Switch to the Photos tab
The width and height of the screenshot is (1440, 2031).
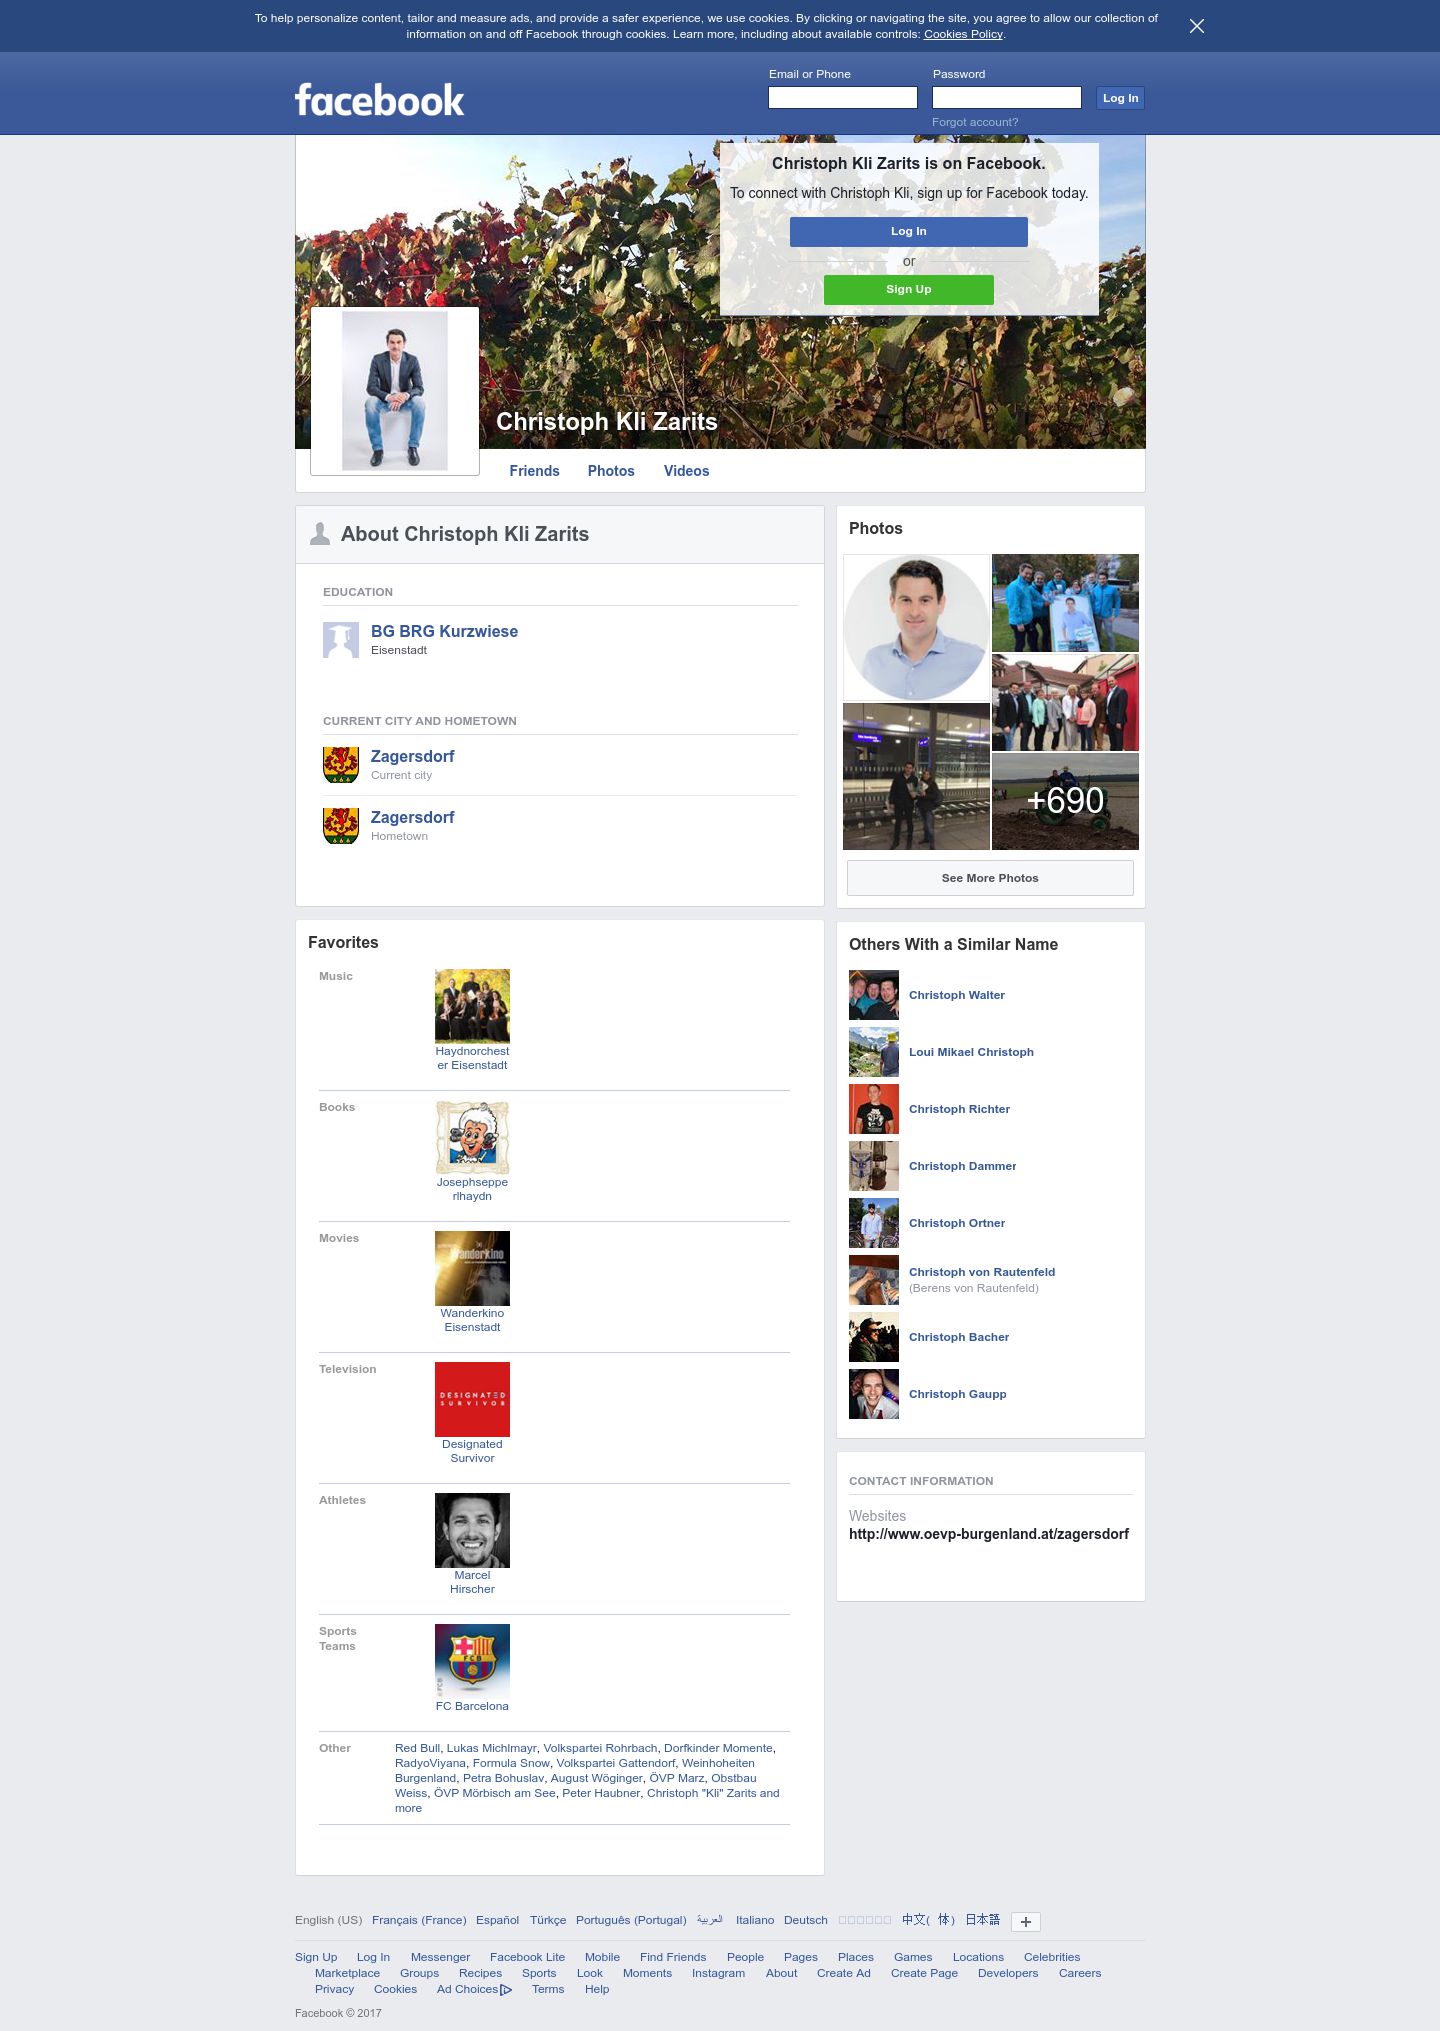coord(611,471)
